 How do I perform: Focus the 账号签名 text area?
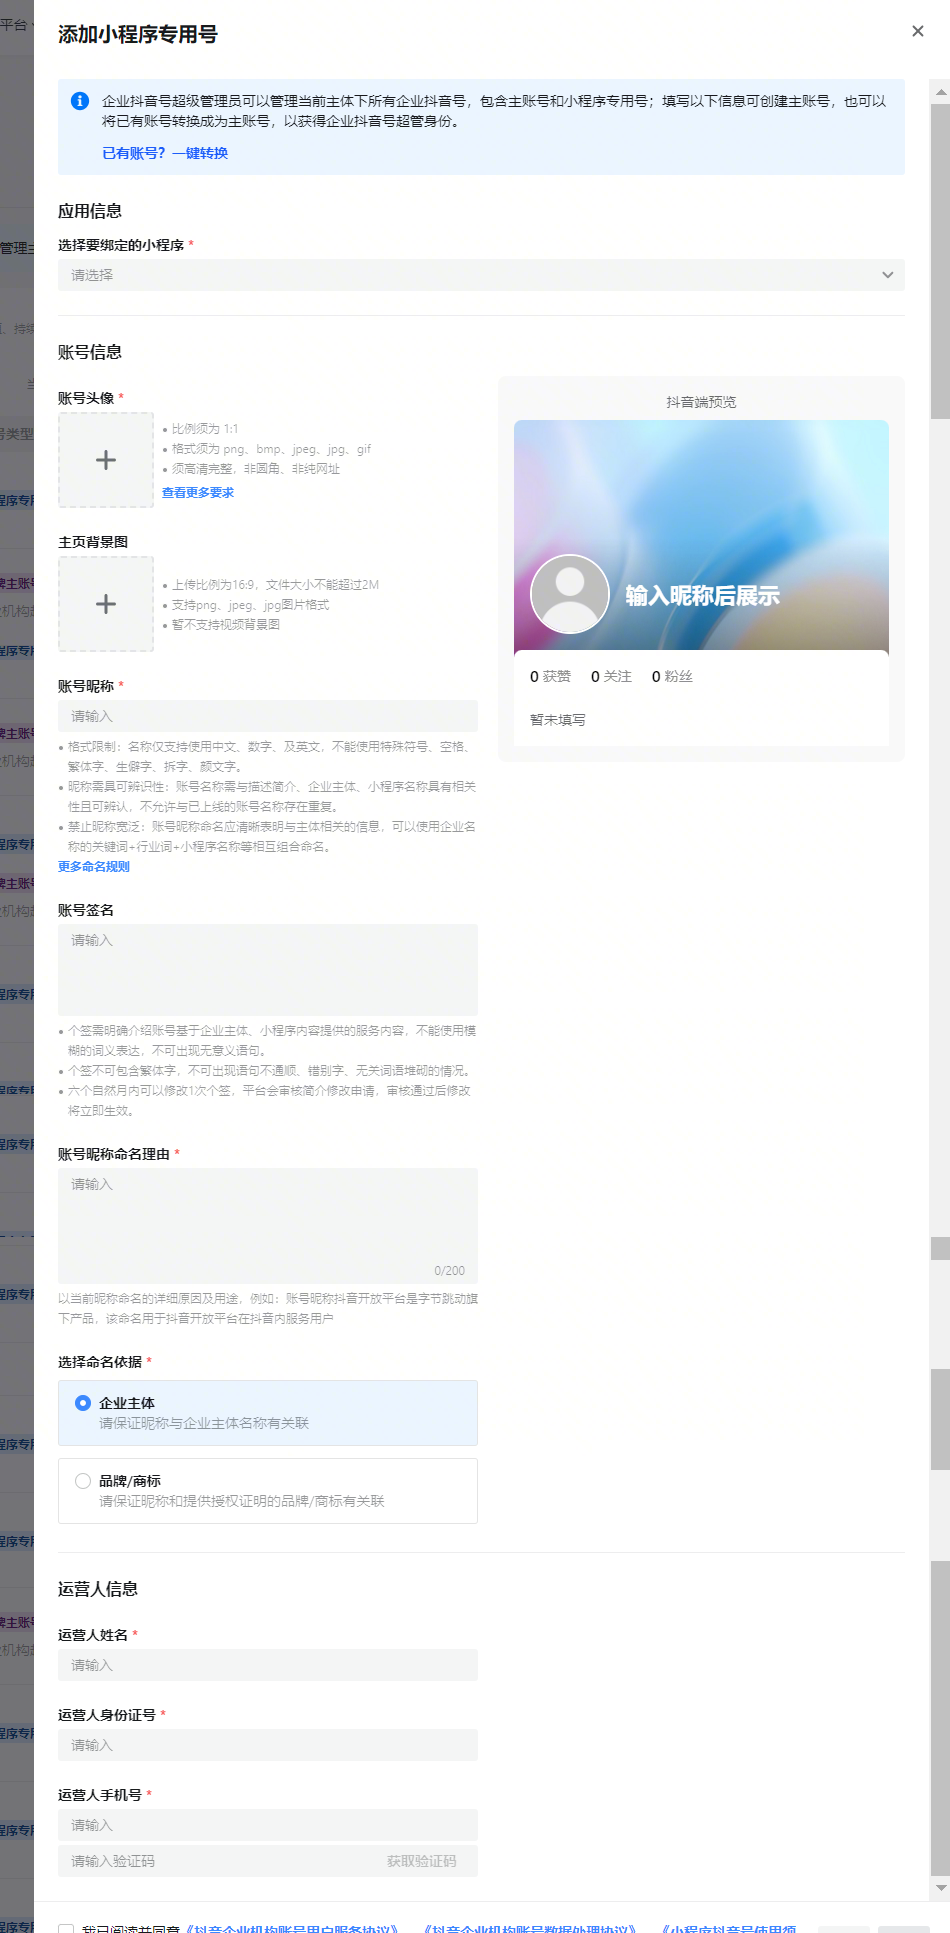(x=267, y=969)
